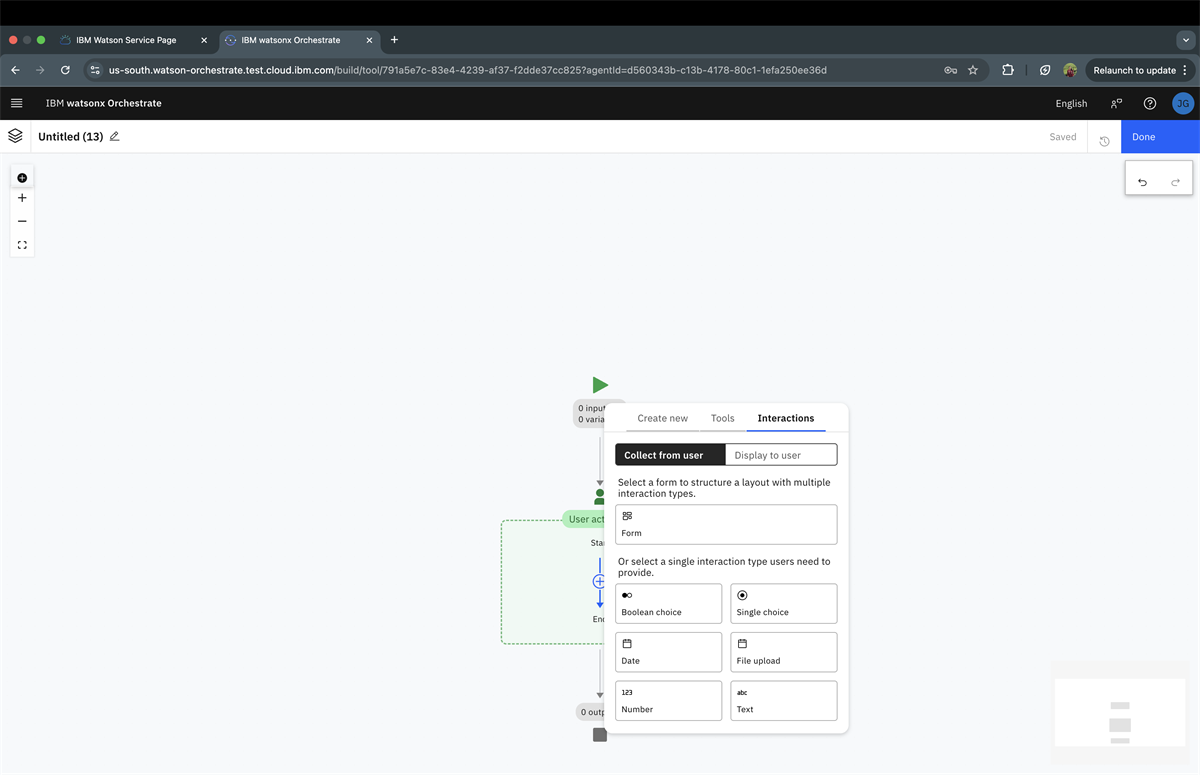Switch to IBM Watson Service Page tab

(x=126, y=40)
